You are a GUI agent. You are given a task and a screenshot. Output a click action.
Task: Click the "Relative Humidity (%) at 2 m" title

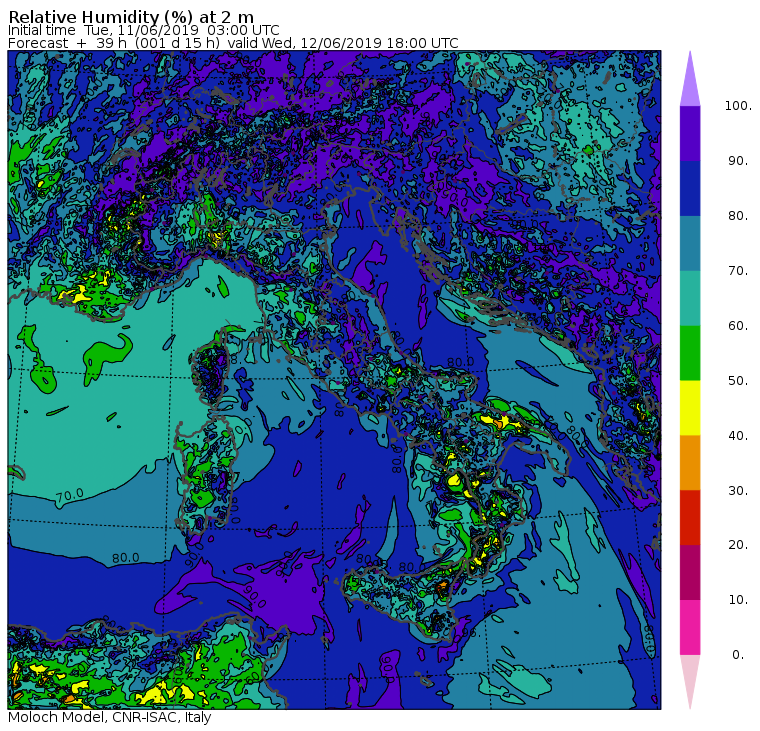click(x=131, y=17)
